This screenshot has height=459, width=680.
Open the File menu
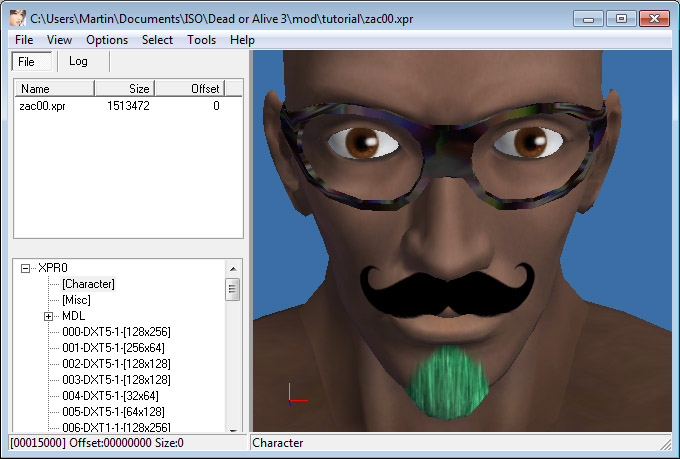(x=24, y=40)
